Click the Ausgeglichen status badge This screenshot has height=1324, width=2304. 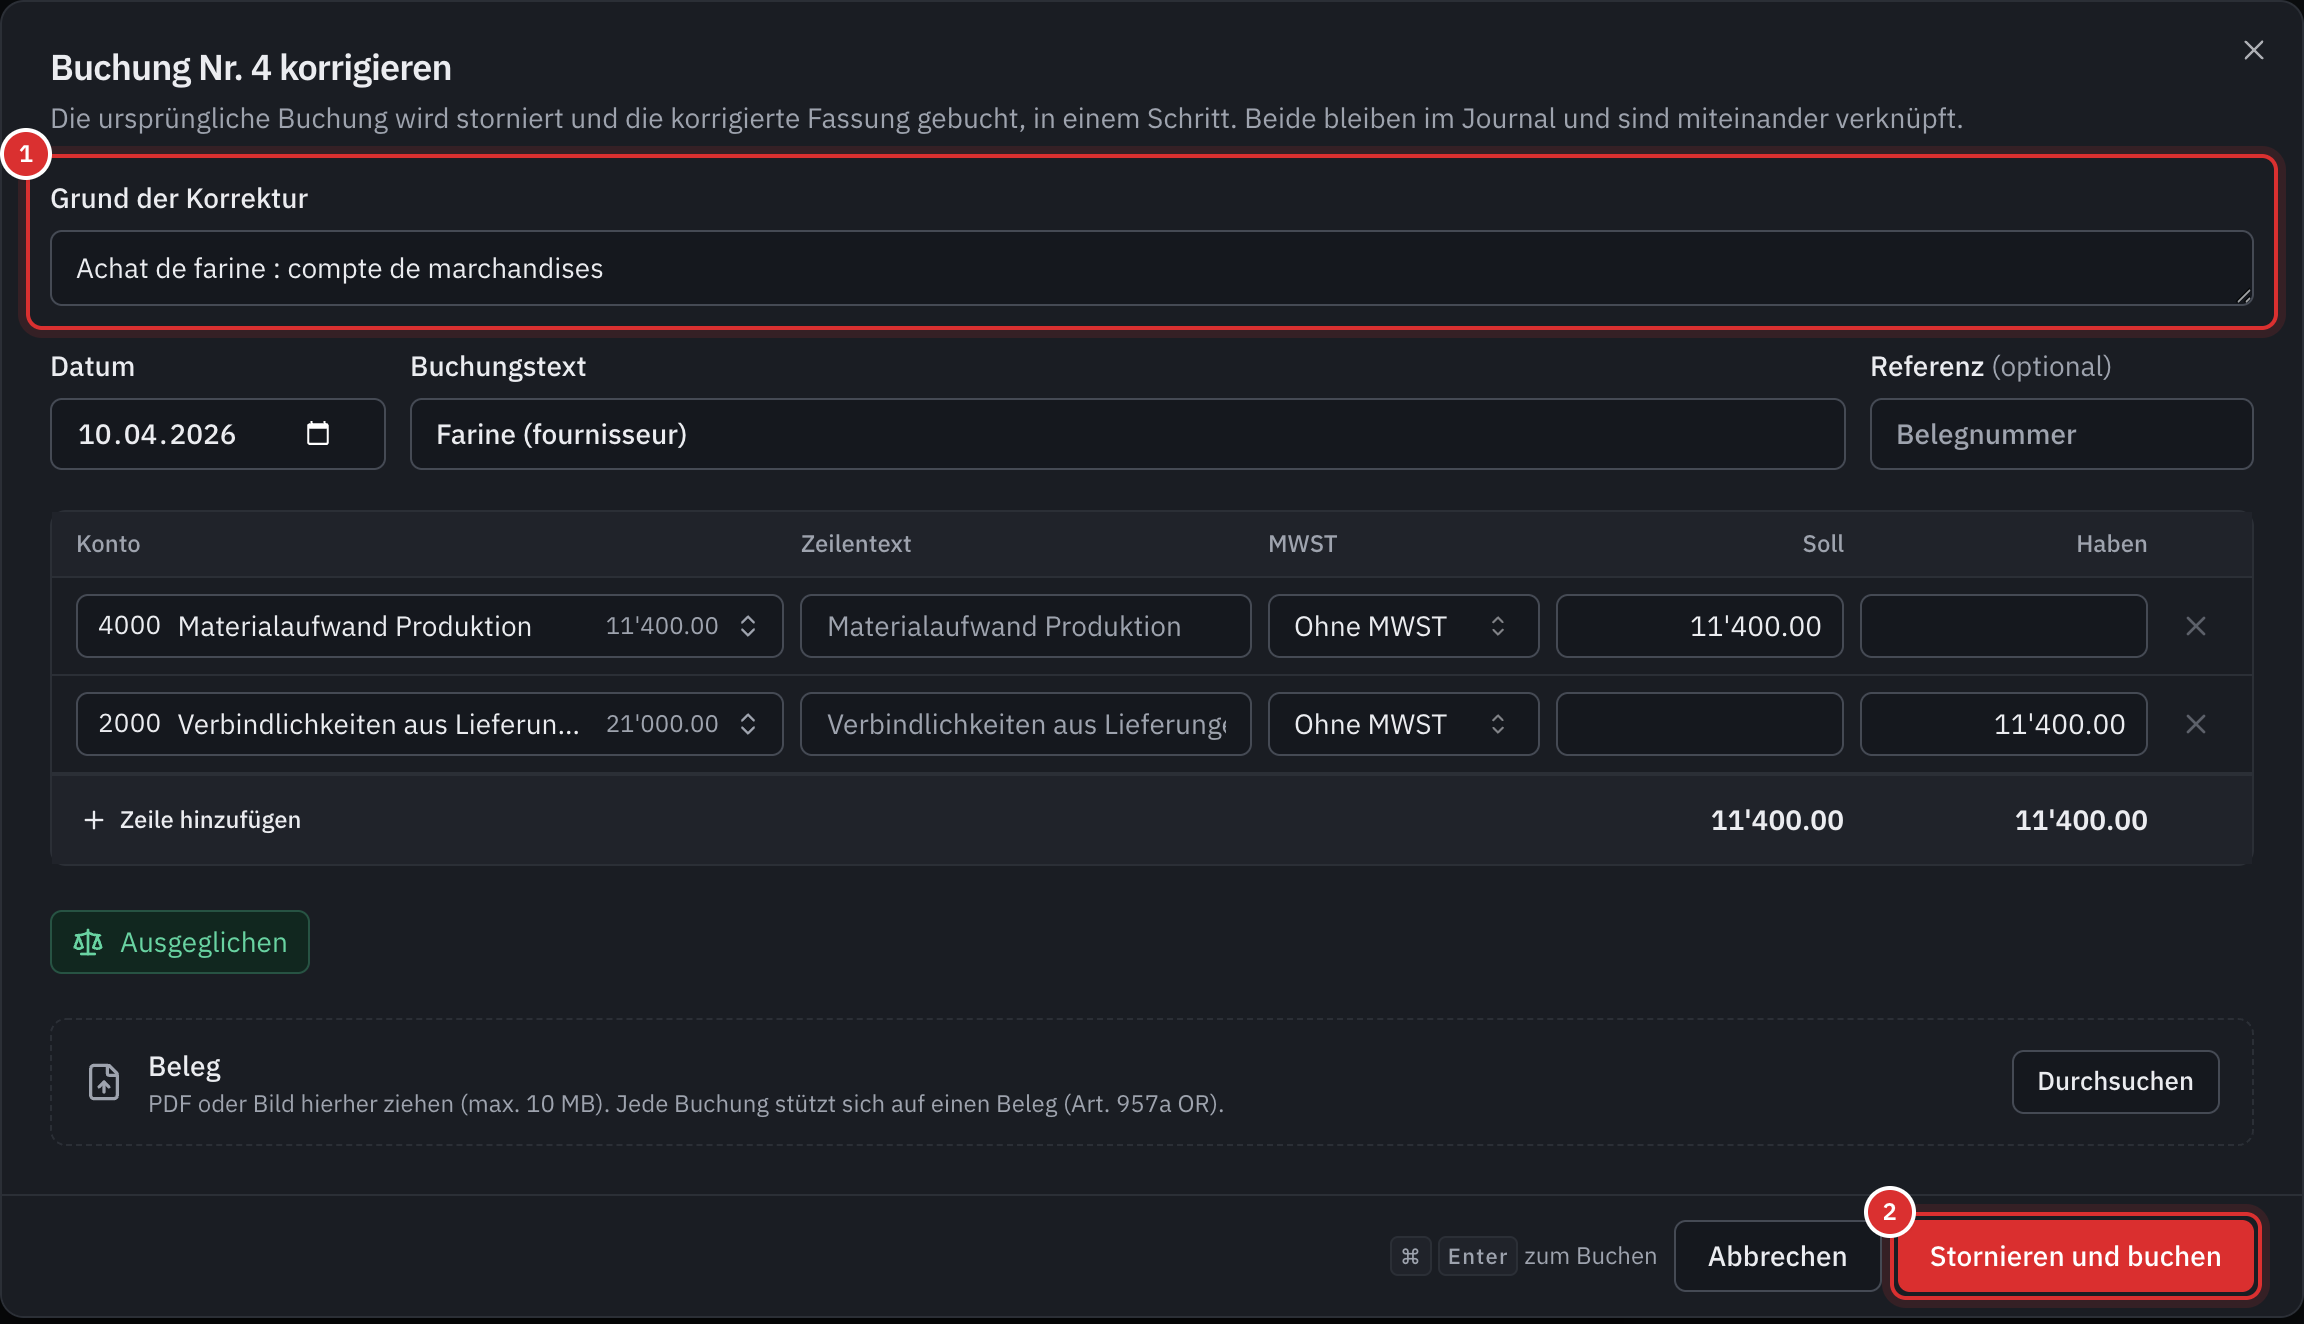pyautogui.click(x=180, y=942)
